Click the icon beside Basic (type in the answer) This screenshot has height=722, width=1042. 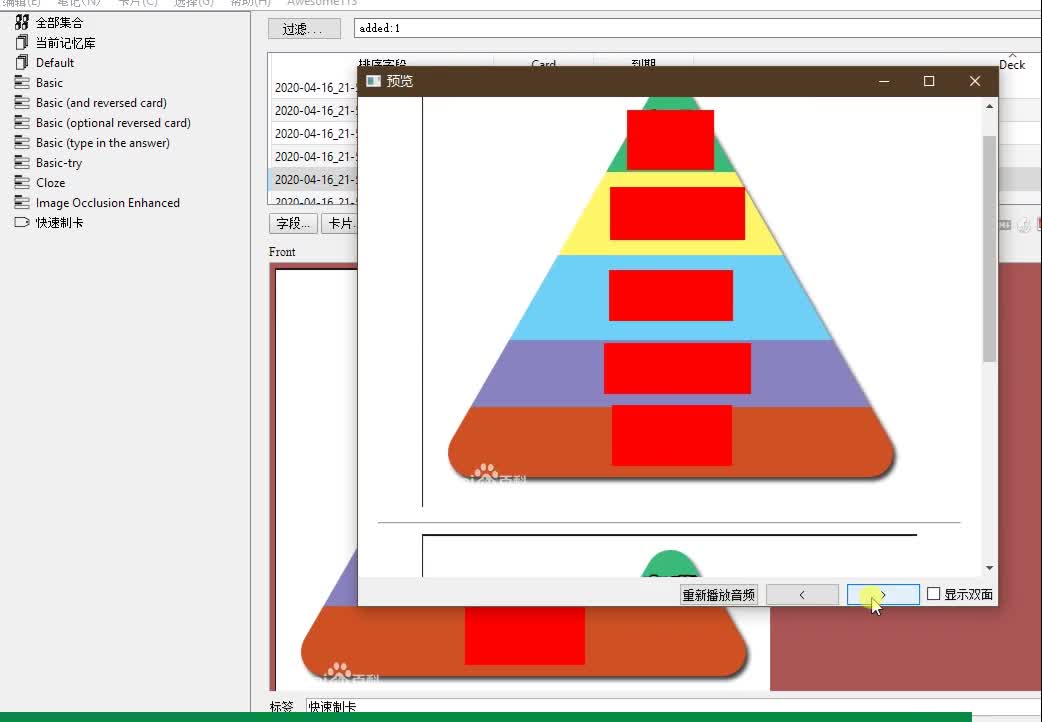[x=22, y=142]
